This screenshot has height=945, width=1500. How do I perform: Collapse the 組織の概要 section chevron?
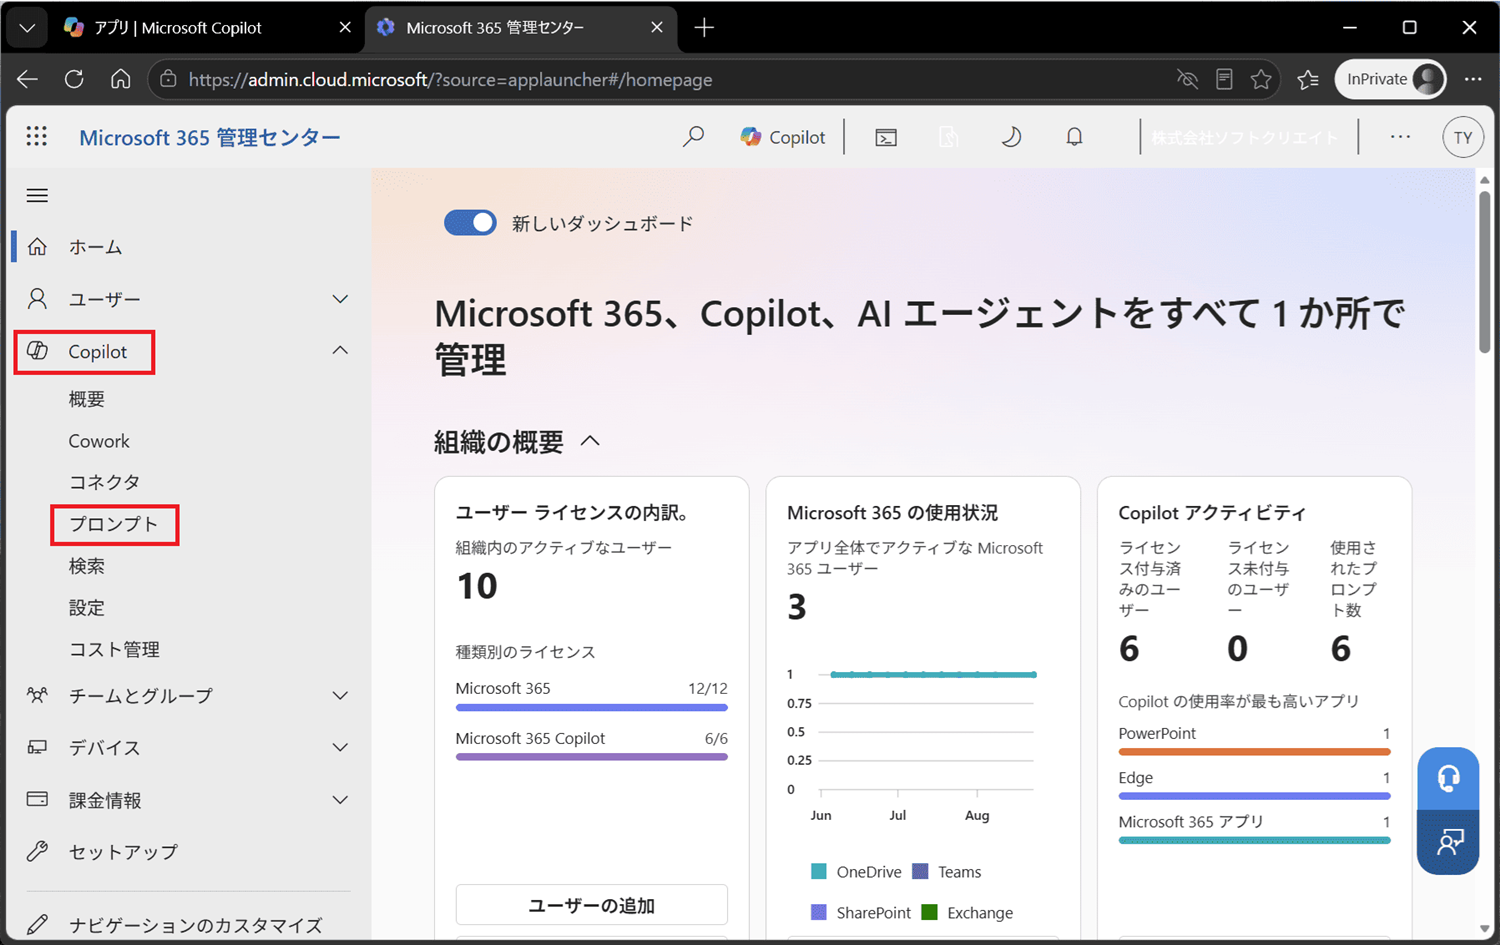coord(590,441)
